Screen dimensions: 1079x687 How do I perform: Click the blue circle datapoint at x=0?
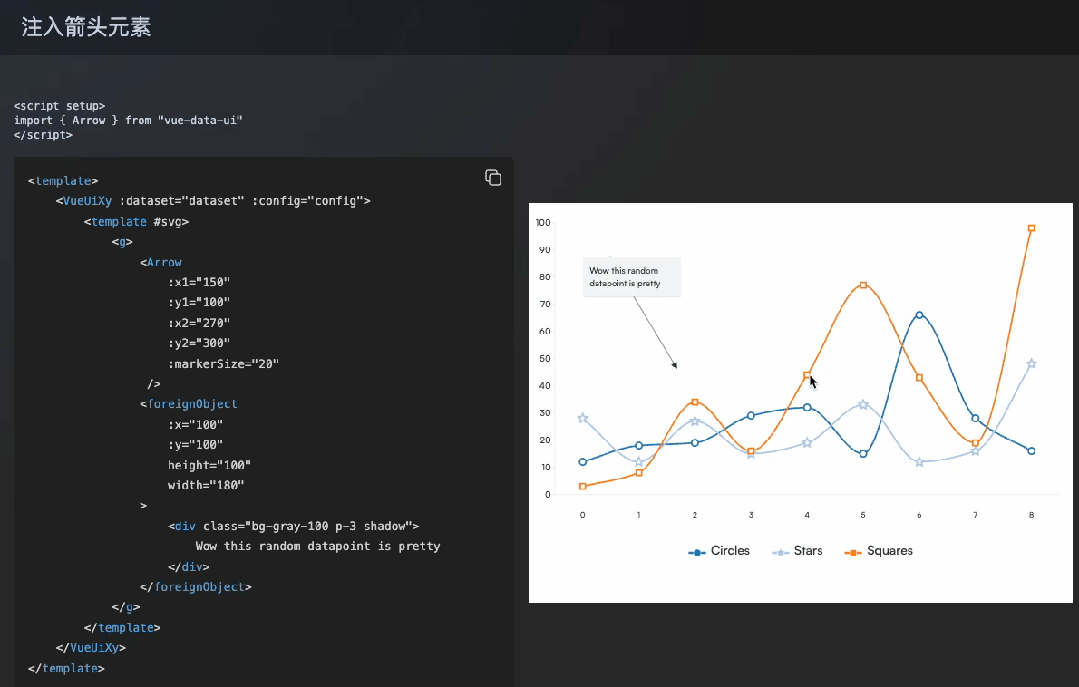(583, 462)
